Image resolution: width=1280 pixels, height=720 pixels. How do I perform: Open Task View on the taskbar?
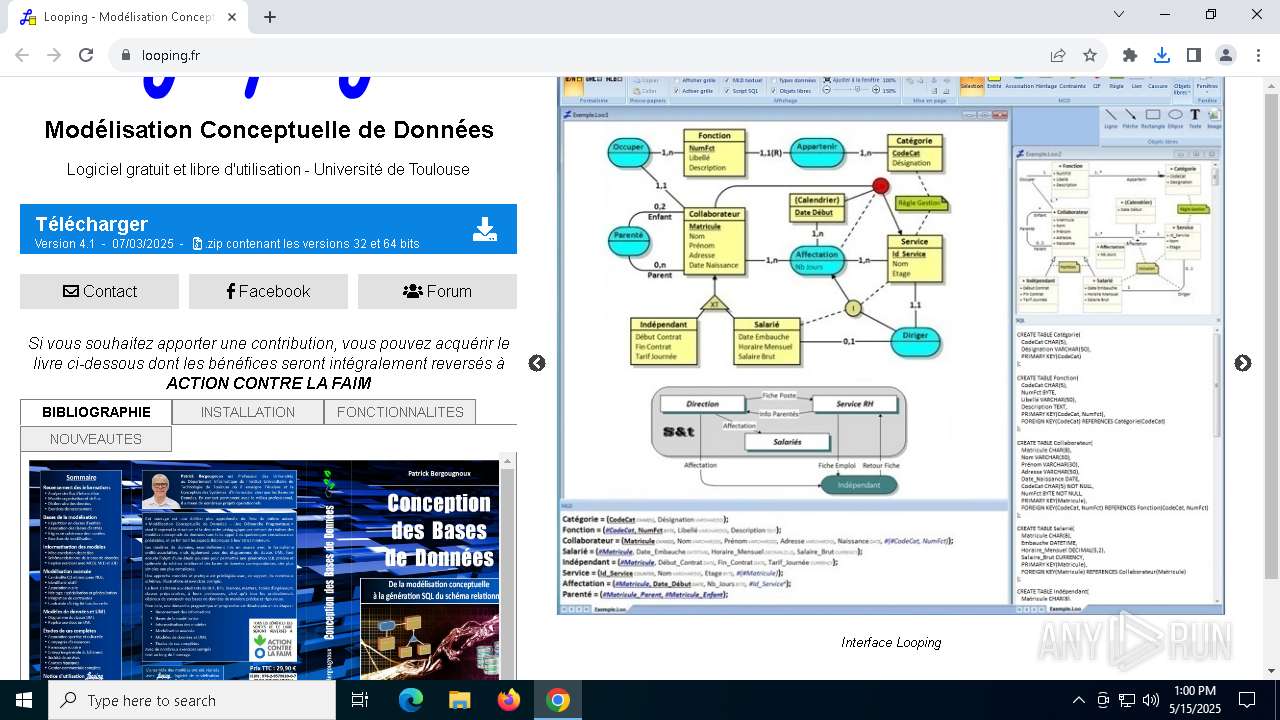[360, 700]
